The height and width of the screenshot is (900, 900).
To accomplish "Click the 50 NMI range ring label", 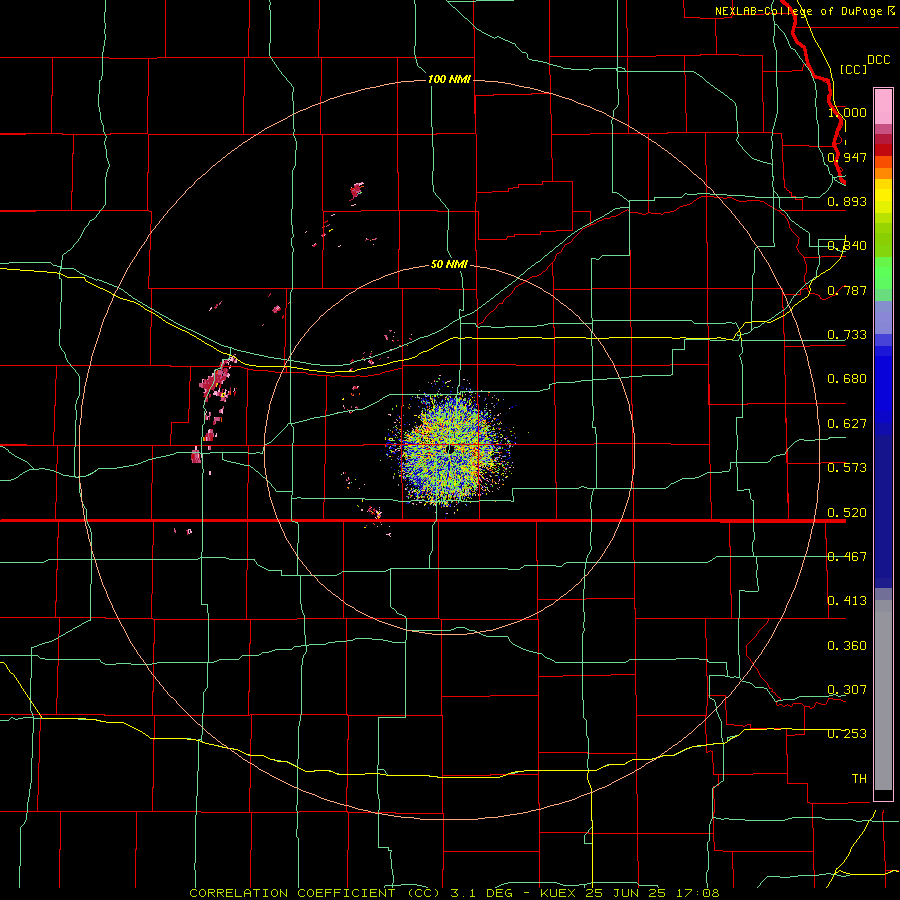I will pos(449,264).
